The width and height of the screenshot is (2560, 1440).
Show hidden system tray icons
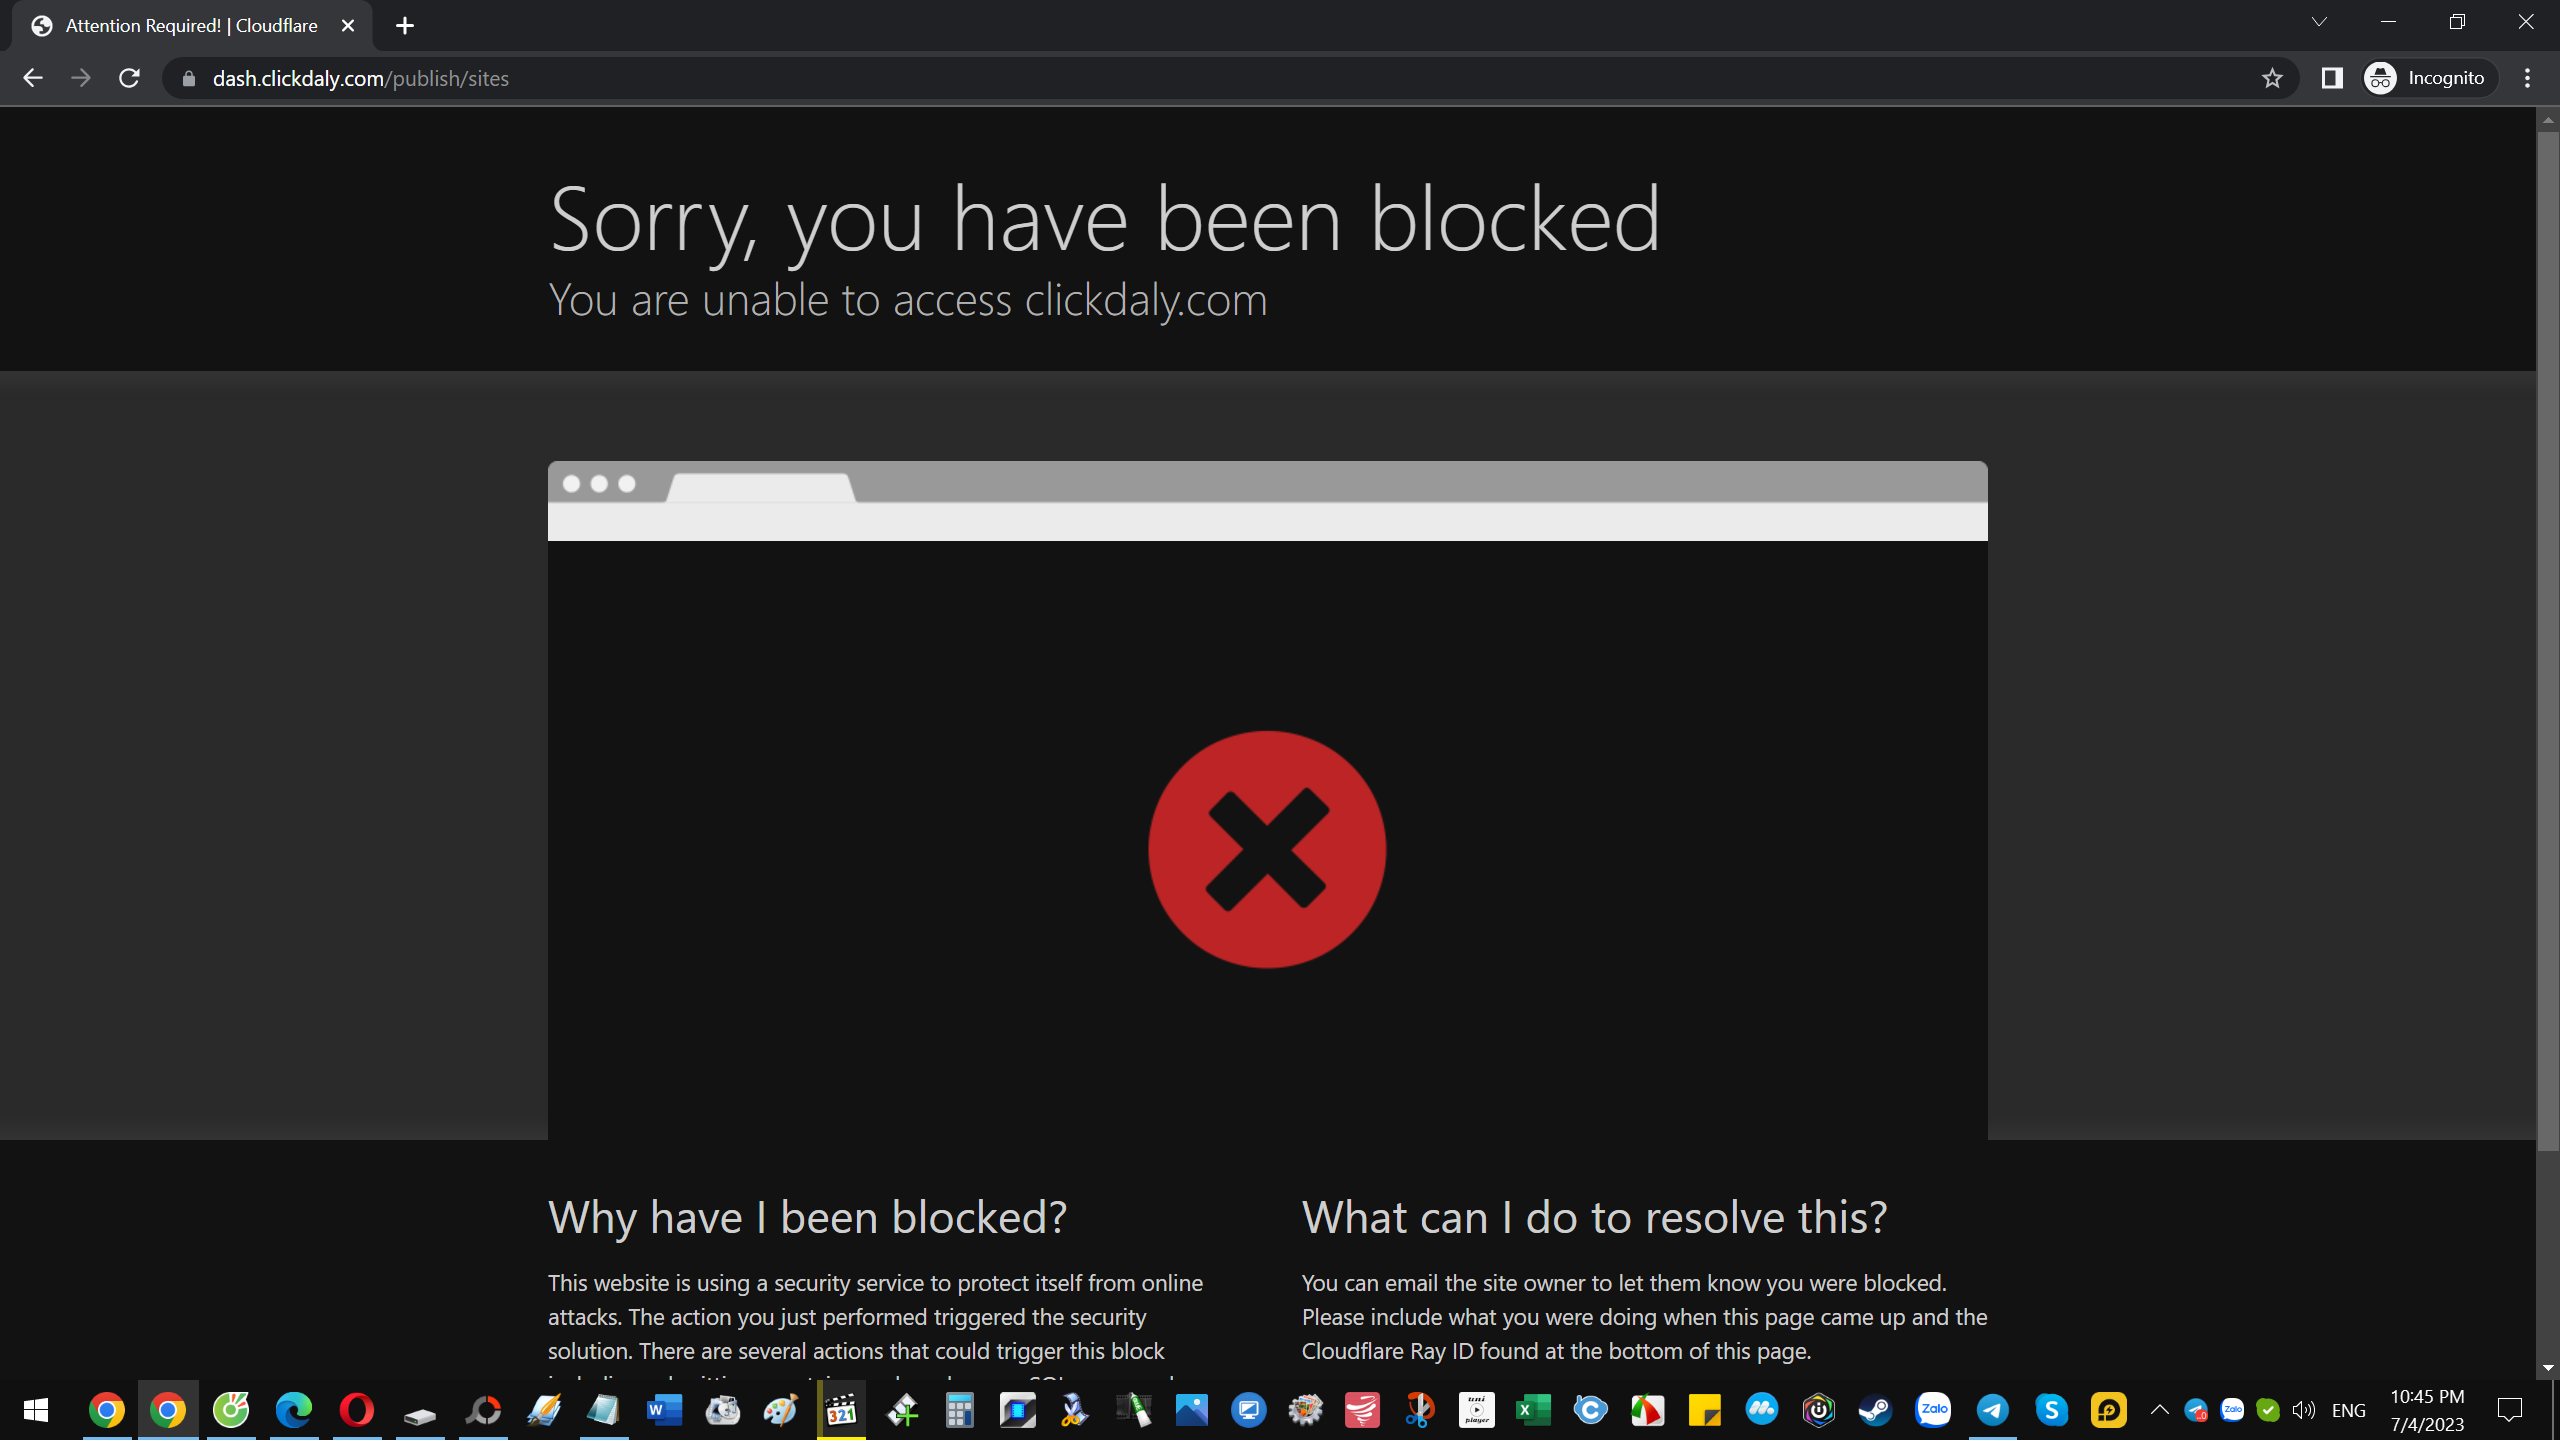[2160, 1410]
